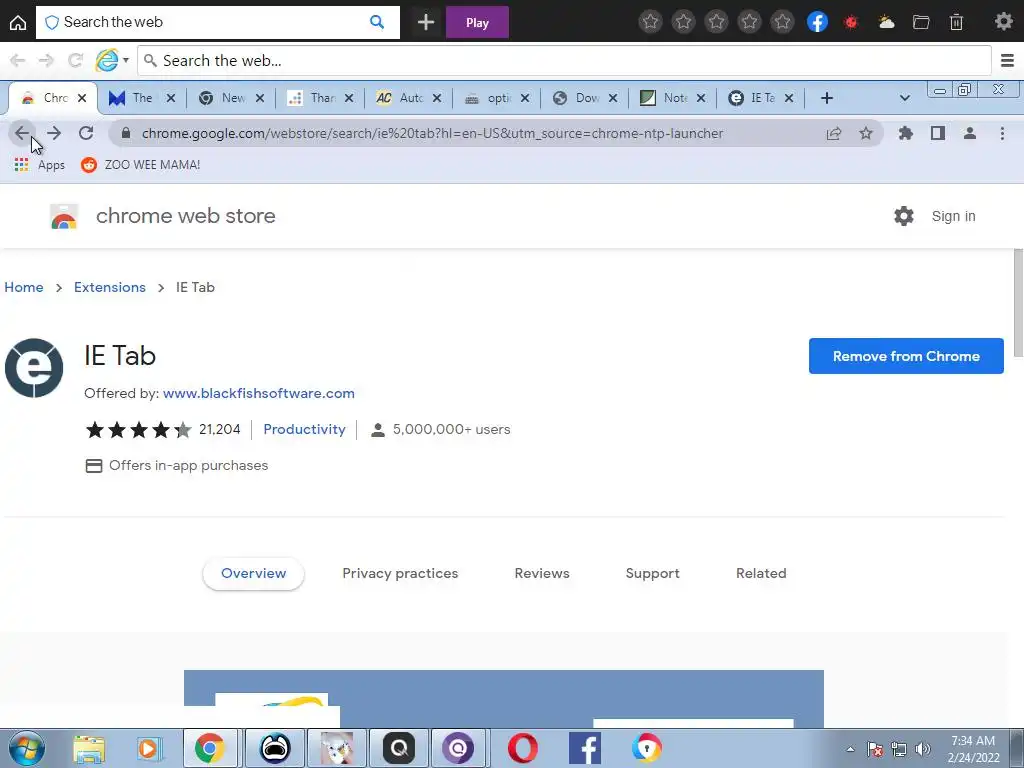Select the Overview tab
1024x768 pixels.
[253, 573]
